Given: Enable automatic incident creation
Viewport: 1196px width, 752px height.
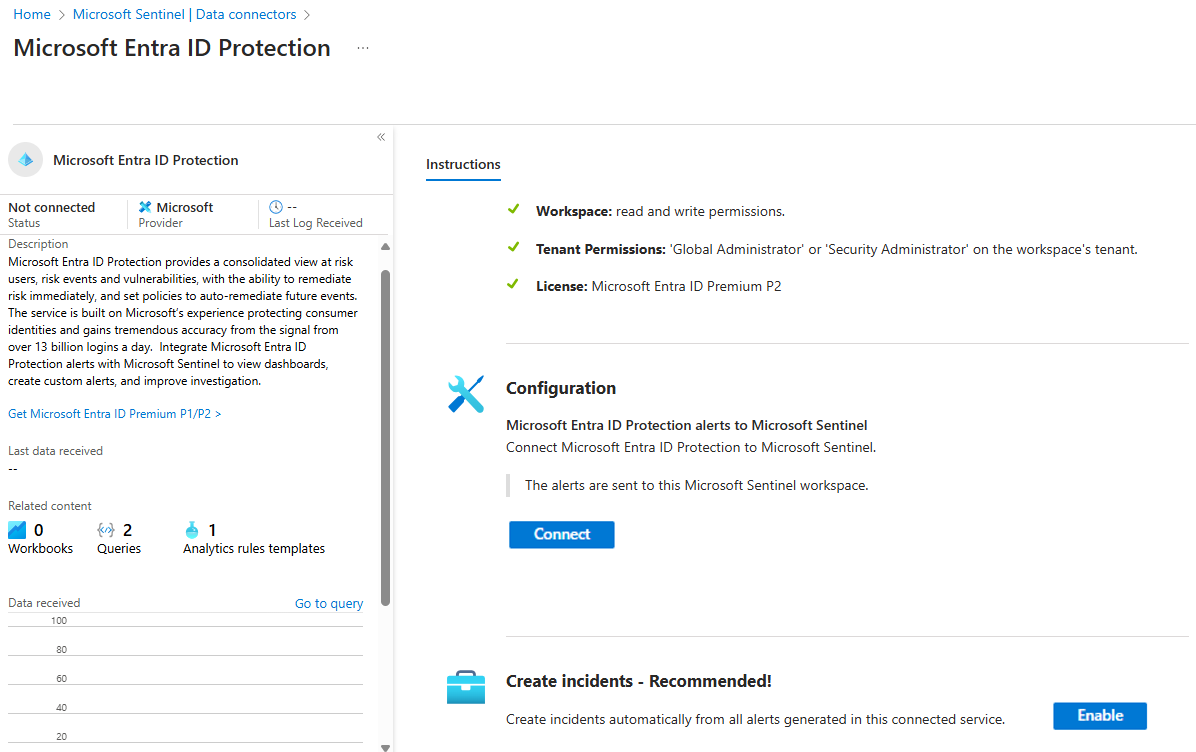Looking at the screenshot, I should (1100, 715).
